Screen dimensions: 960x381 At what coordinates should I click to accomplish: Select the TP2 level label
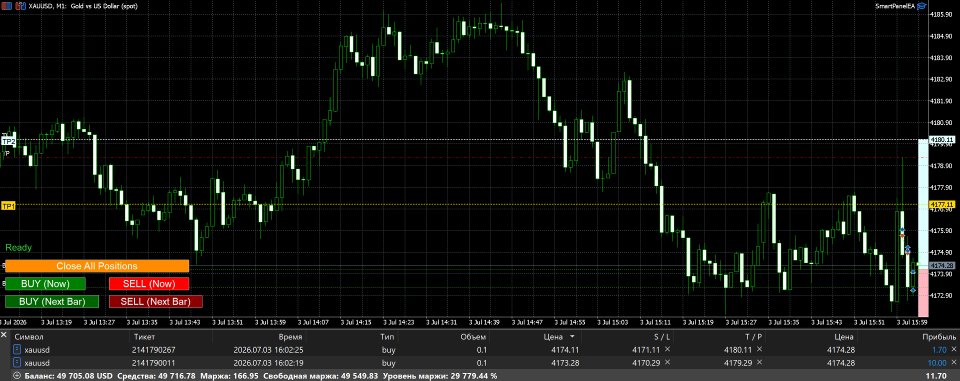[8, 141]
